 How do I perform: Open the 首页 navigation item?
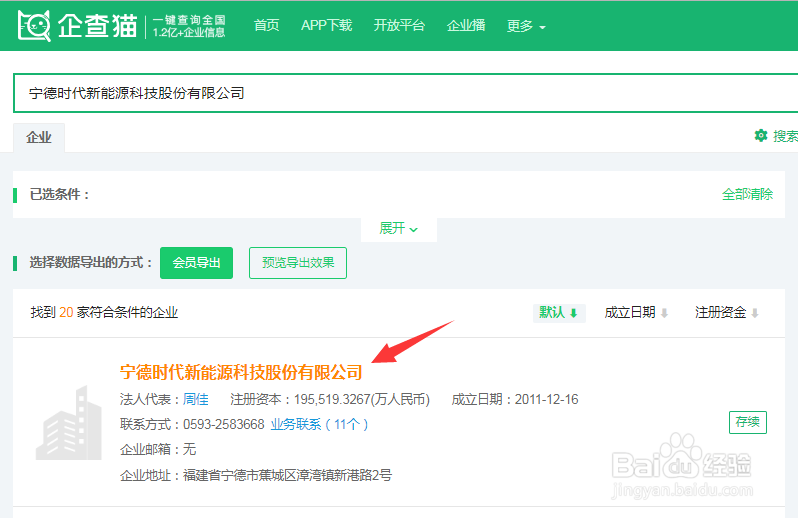(267, 25)
